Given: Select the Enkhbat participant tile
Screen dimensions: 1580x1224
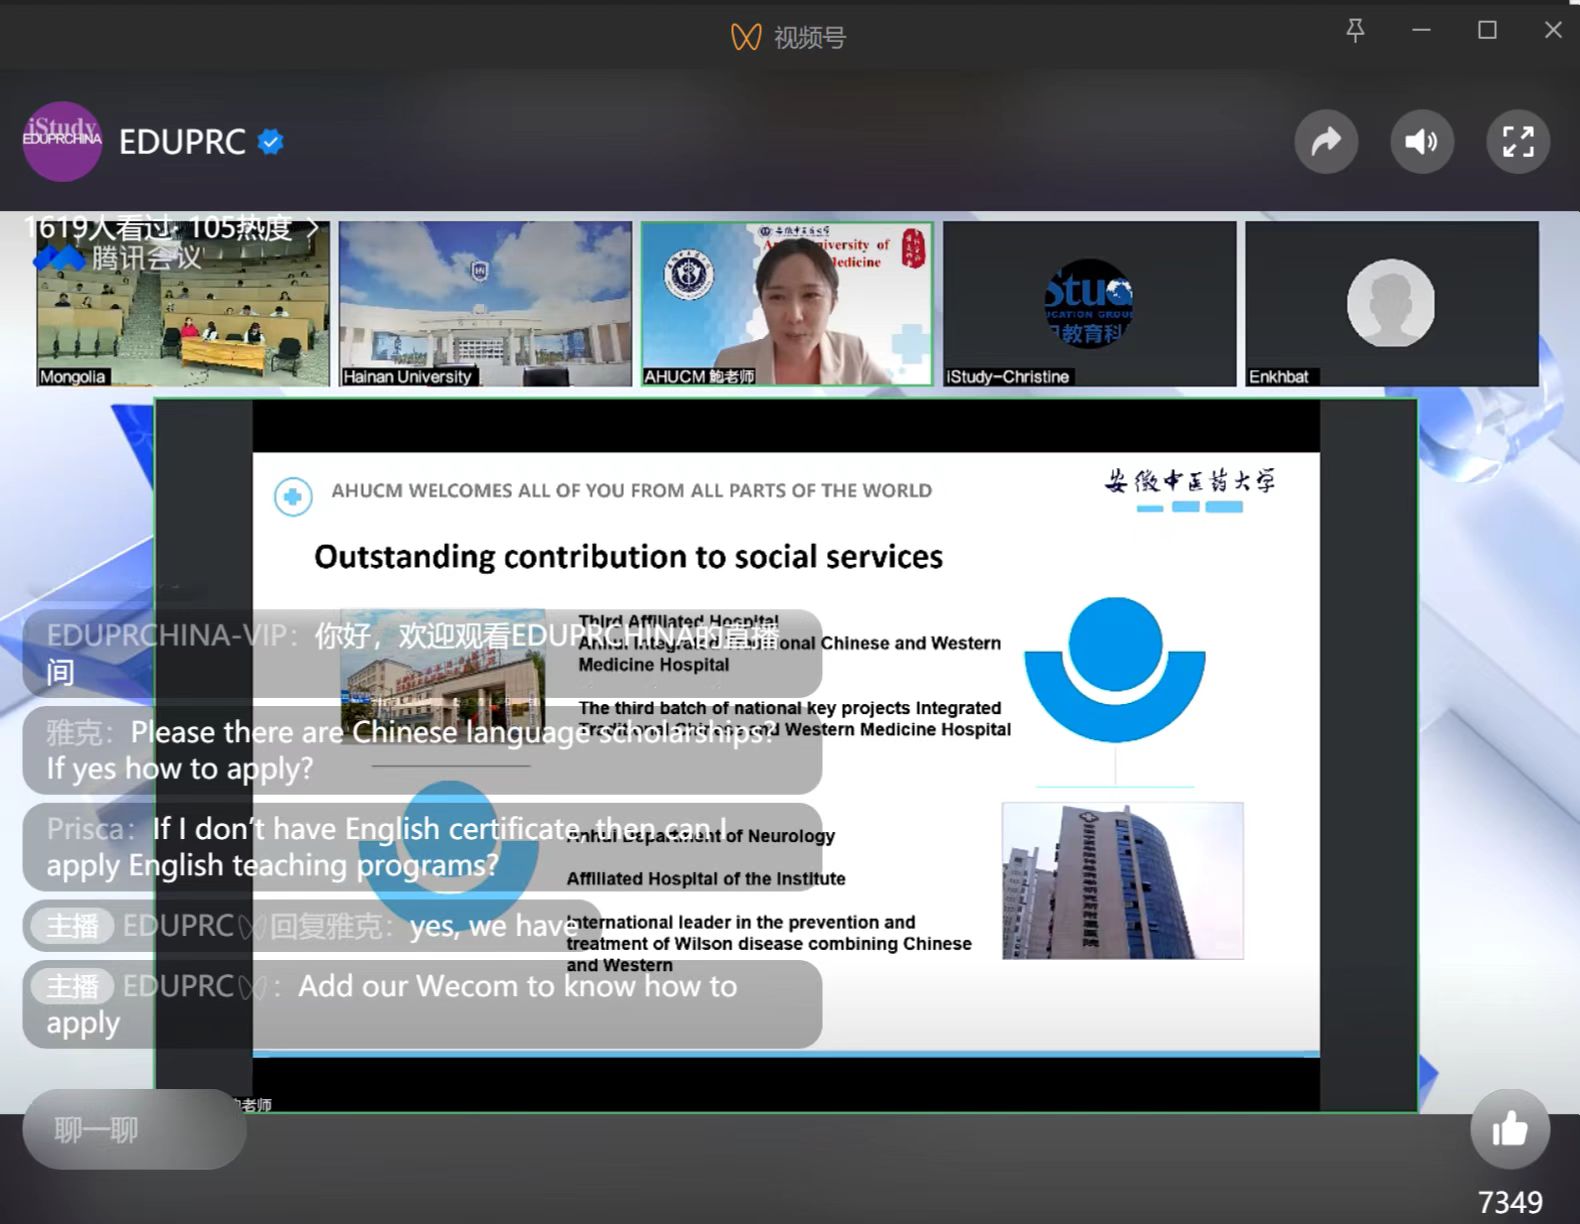Looking at the screenshot, I should pyautogui.click(x=1391, y=304).
